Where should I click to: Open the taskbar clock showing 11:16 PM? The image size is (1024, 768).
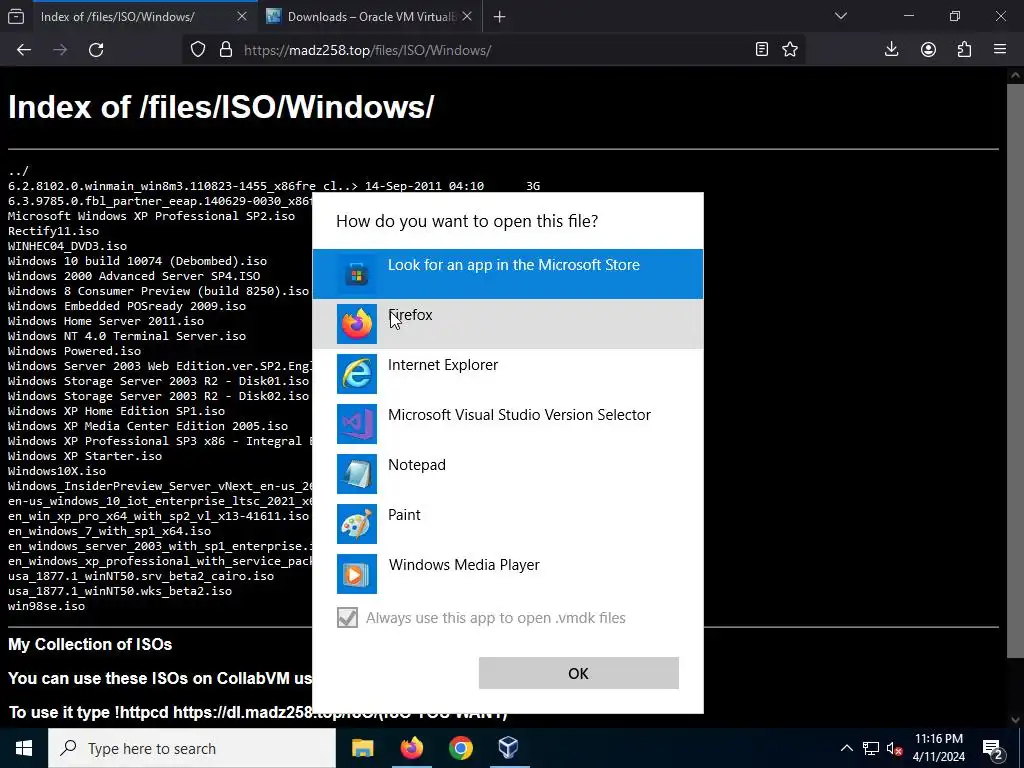(939, 748)
